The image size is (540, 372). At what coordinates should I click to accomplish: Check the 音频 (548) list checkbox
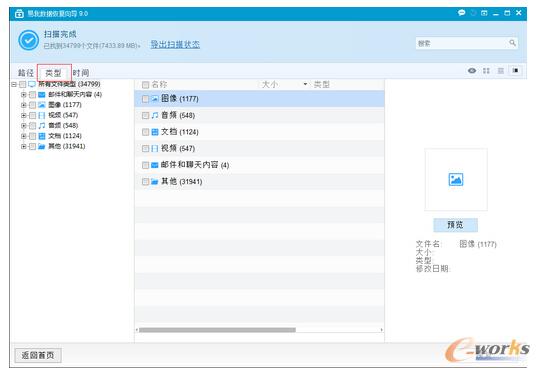click(145, 115)
